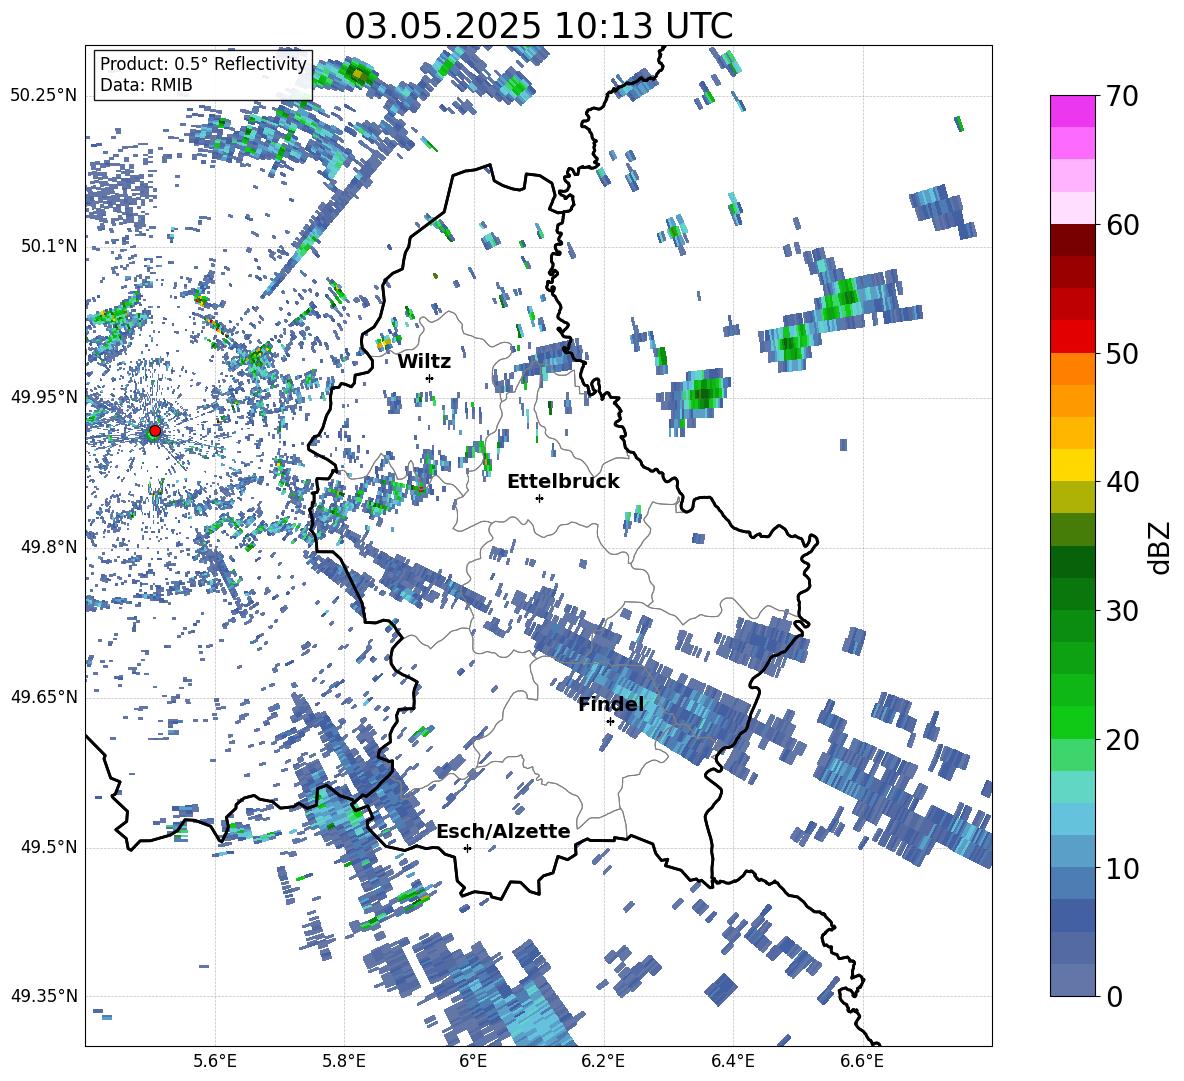Click the 49.65°N latitude tick label

coord(44,697)
